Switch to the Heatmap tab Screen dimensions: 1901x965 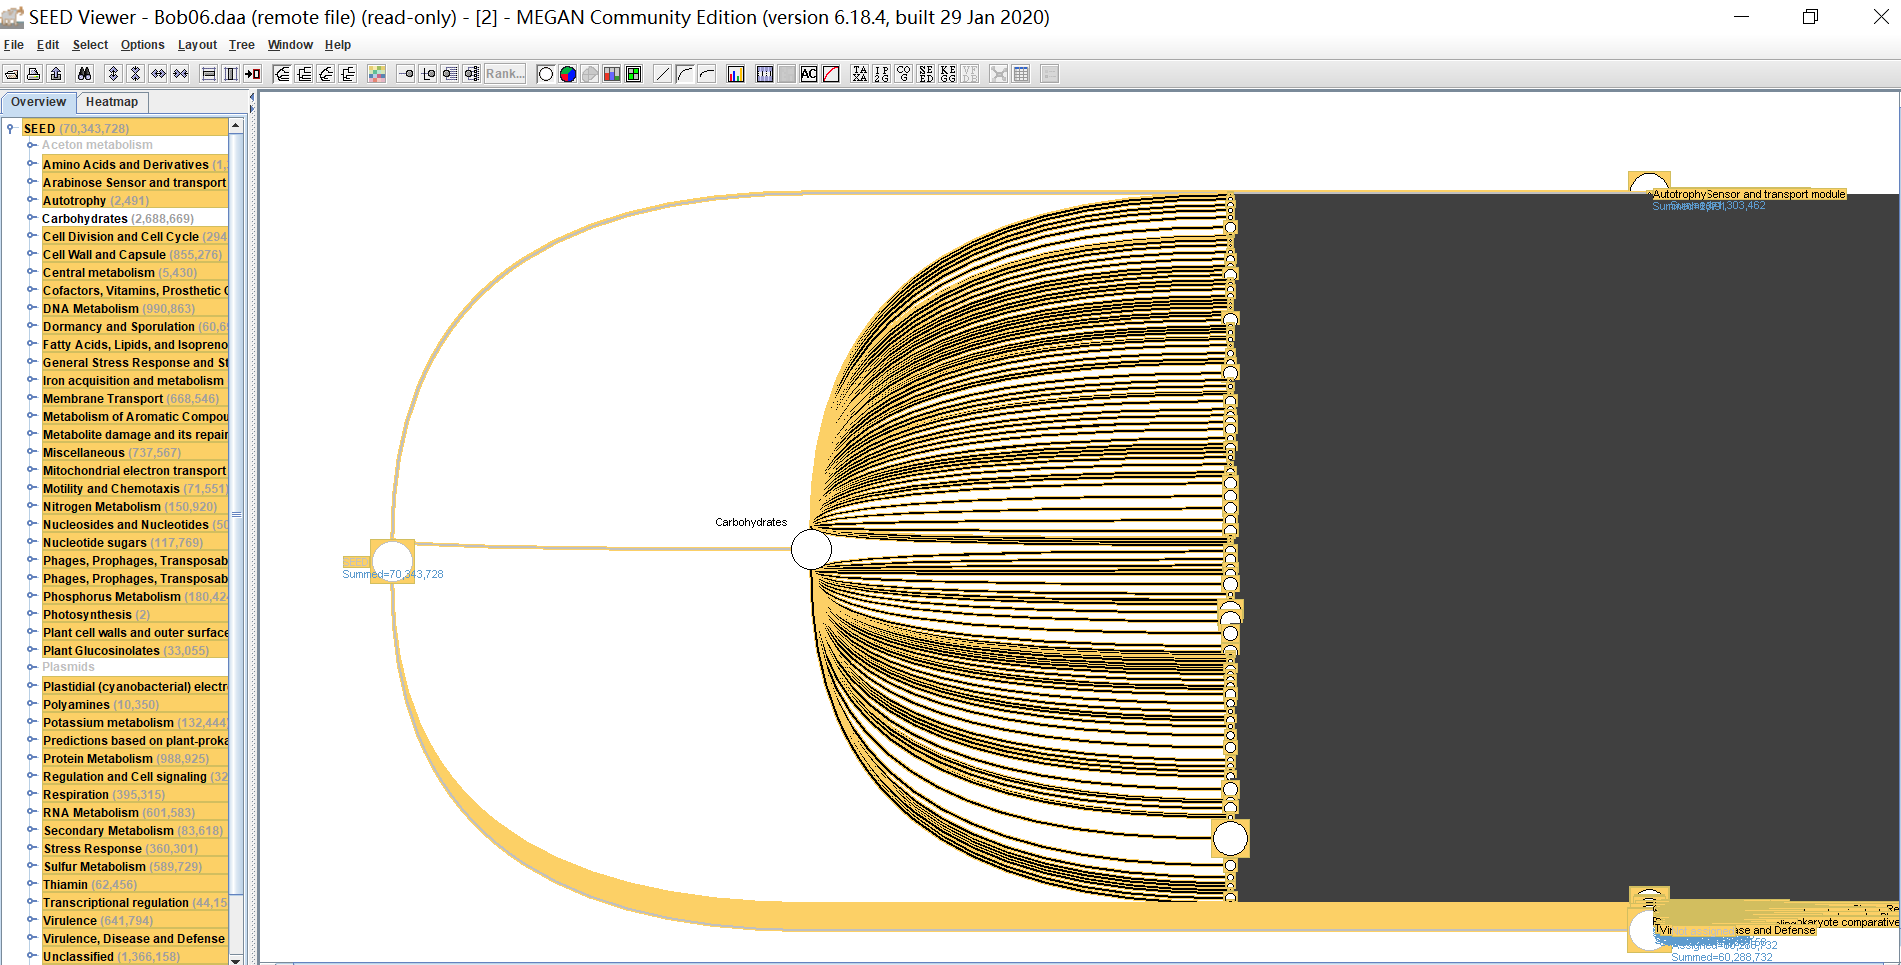click(x=112, y=102)
